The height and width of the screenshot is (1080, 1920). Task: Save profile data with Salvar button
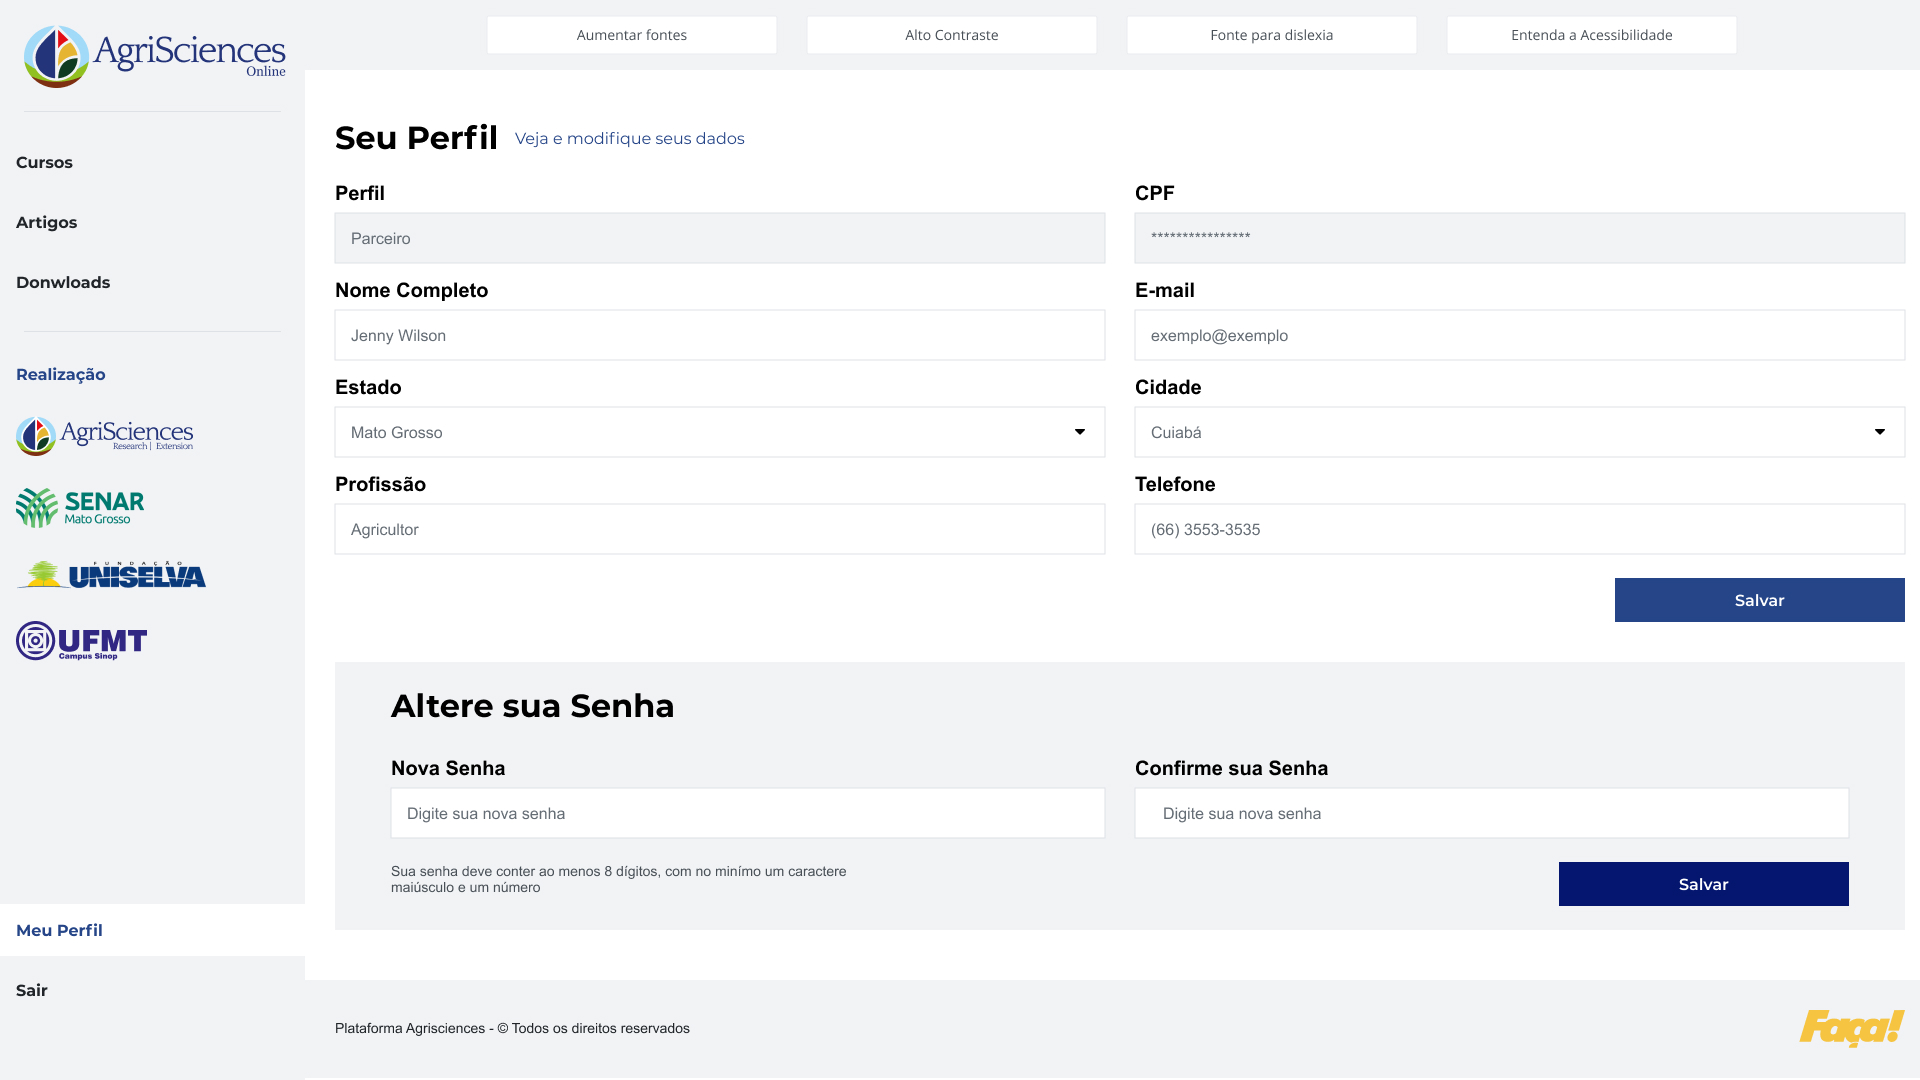(1759, 600)
